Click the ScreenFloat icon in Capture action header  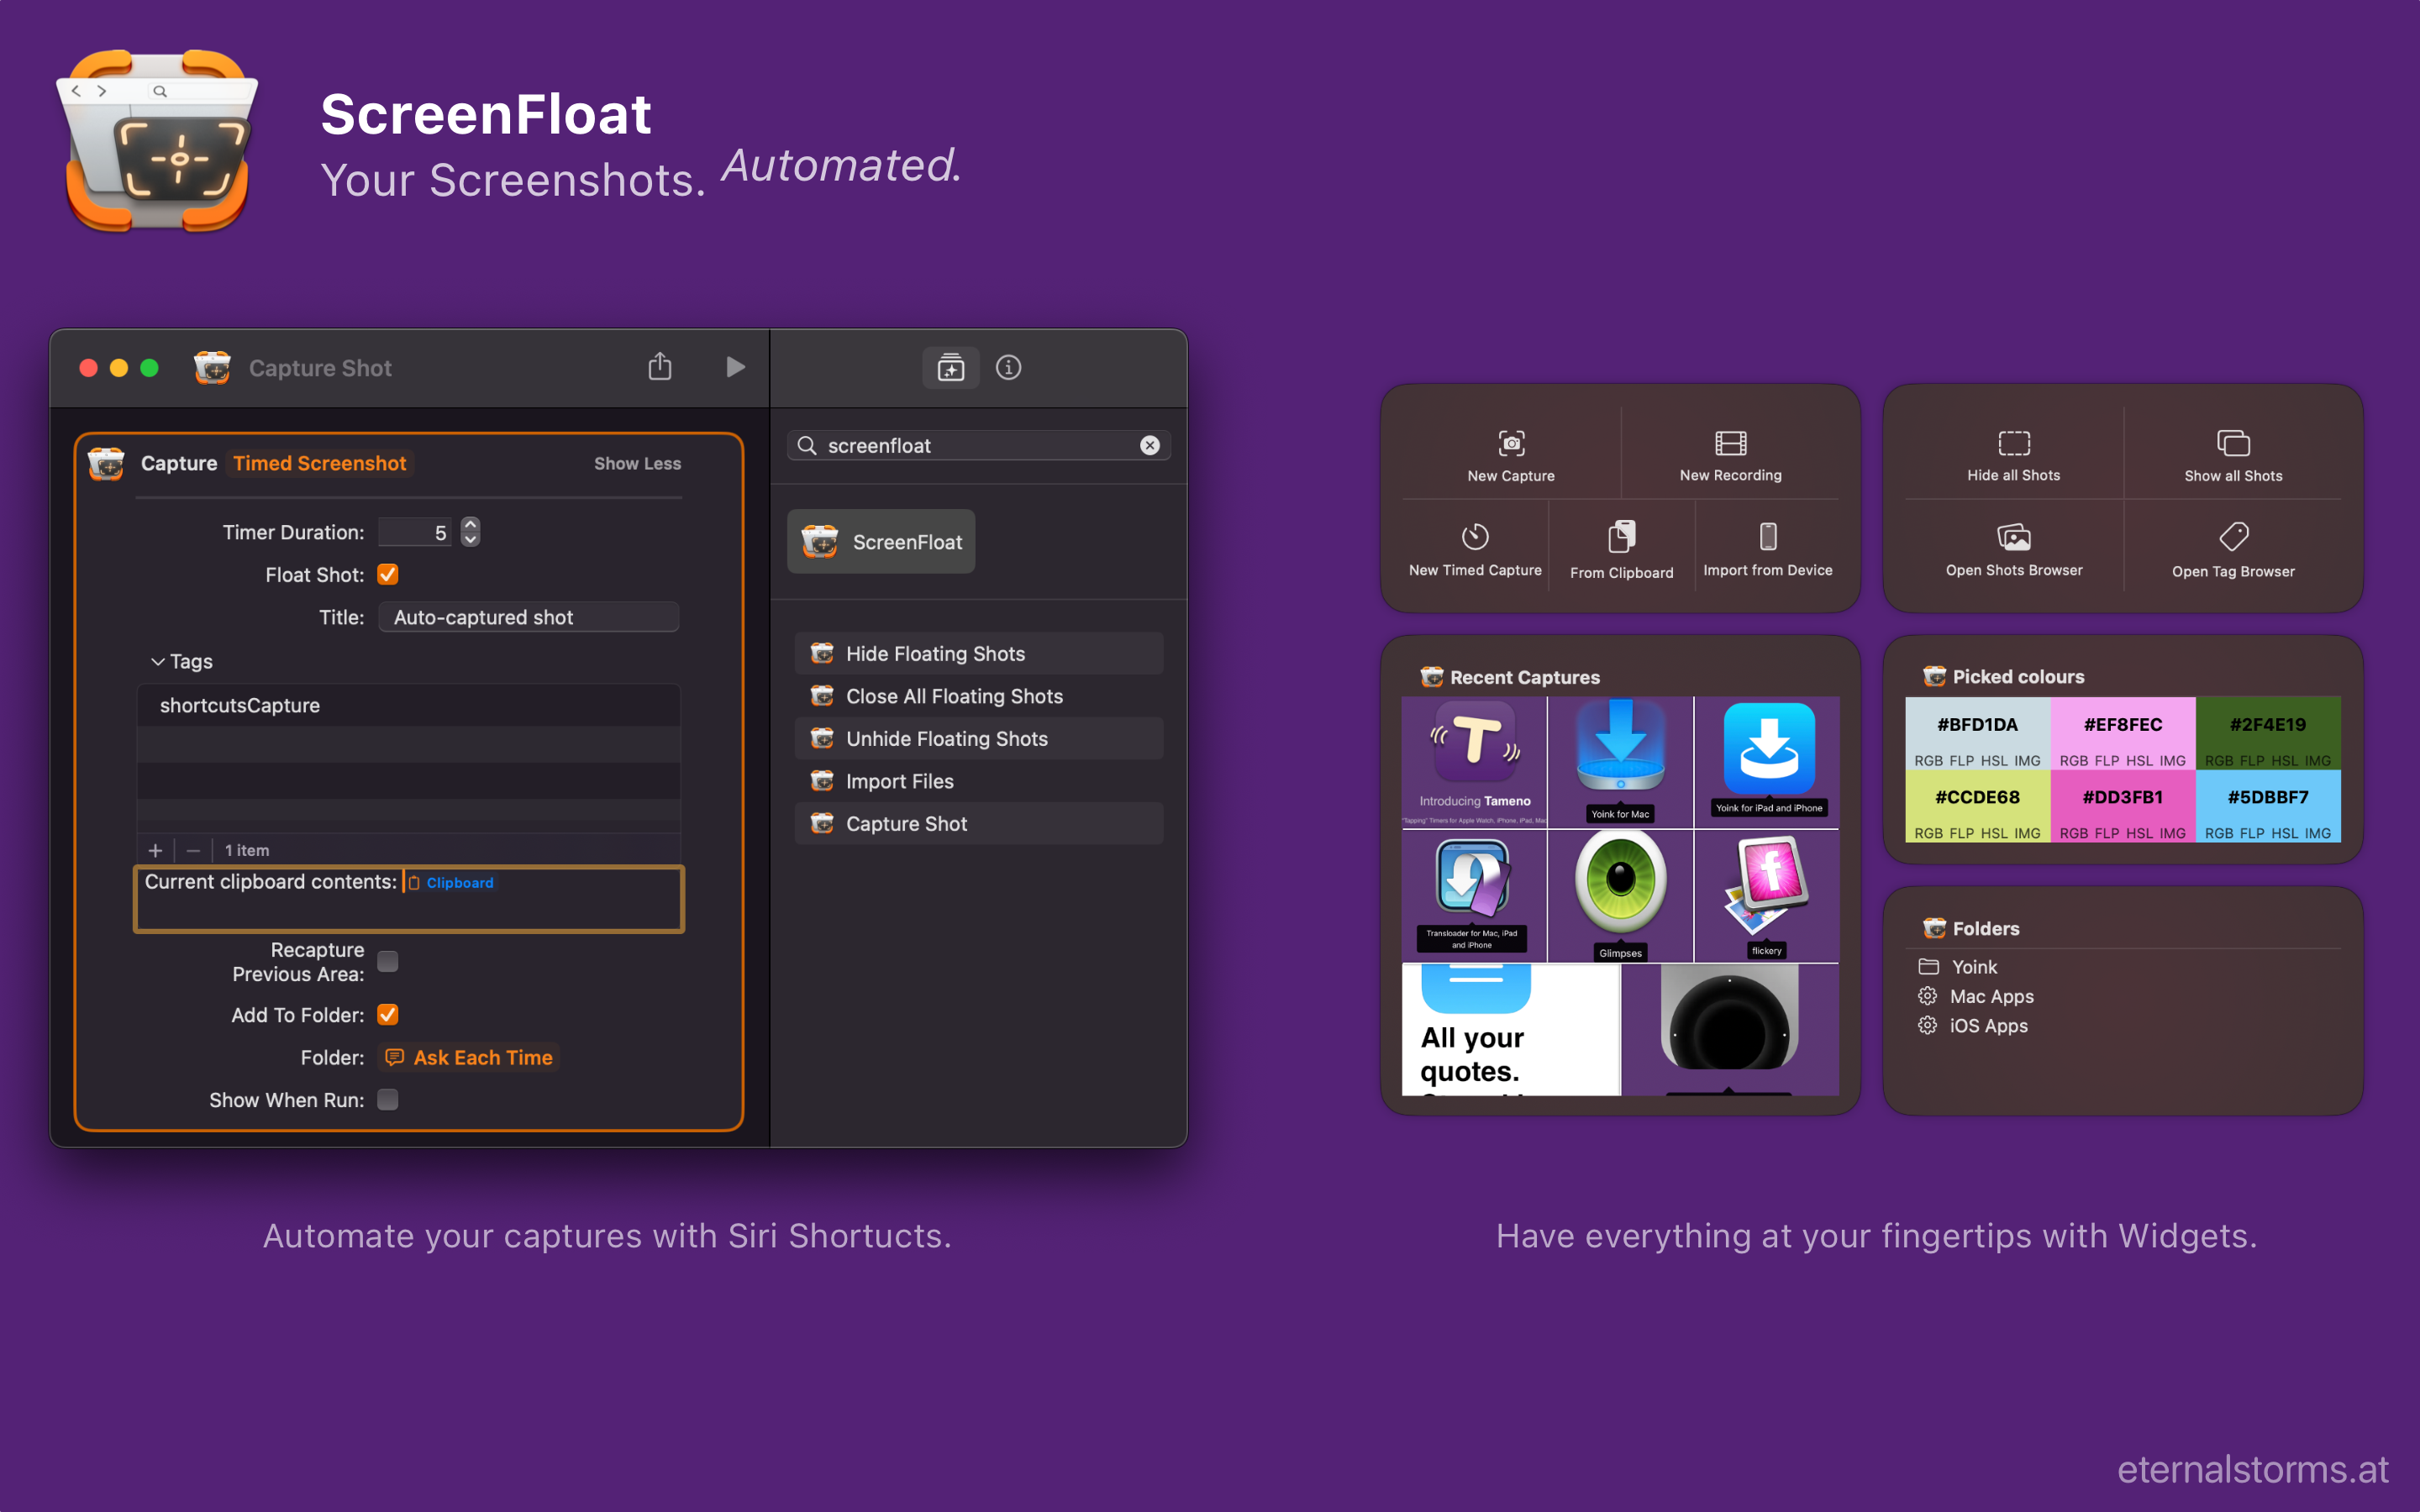coord(106,463)
